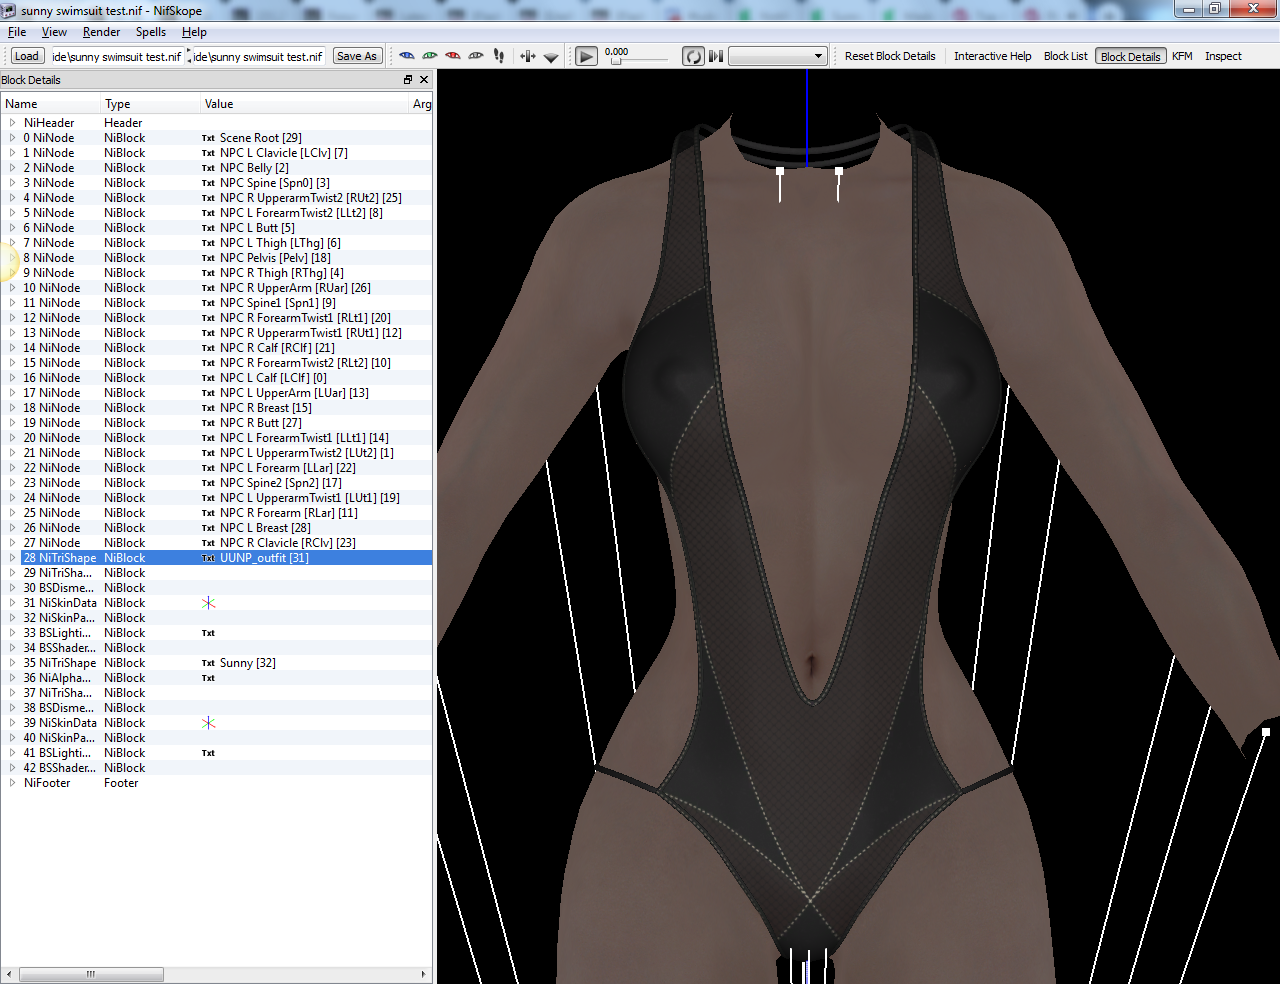Screen dimensions: 1280x984
Task: Click the NifSkope title bar app icon
Action: pos(9,10)
